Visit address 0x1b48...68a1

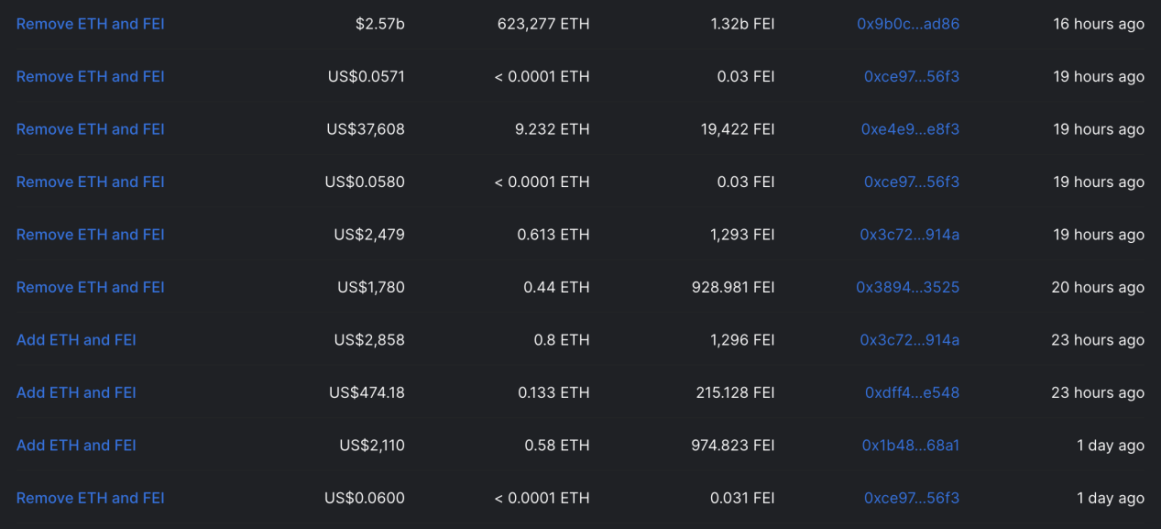(911, 445)
